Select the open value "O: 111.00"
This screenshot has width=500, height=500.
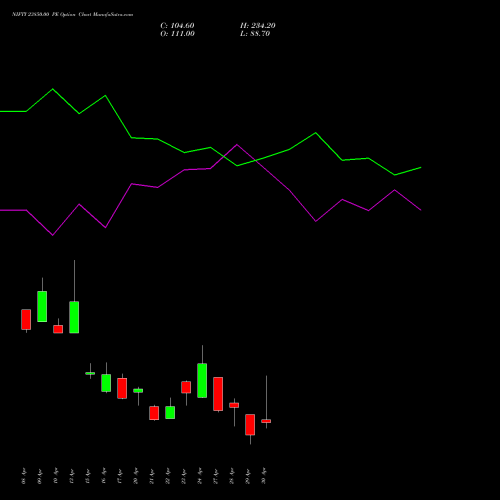(x=177, y=34)
